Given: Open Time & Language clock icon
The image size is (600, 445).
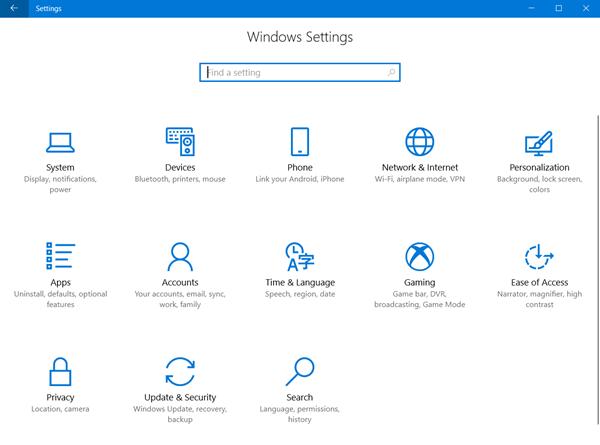Looking at the screenshot, I should coord(300,256).
